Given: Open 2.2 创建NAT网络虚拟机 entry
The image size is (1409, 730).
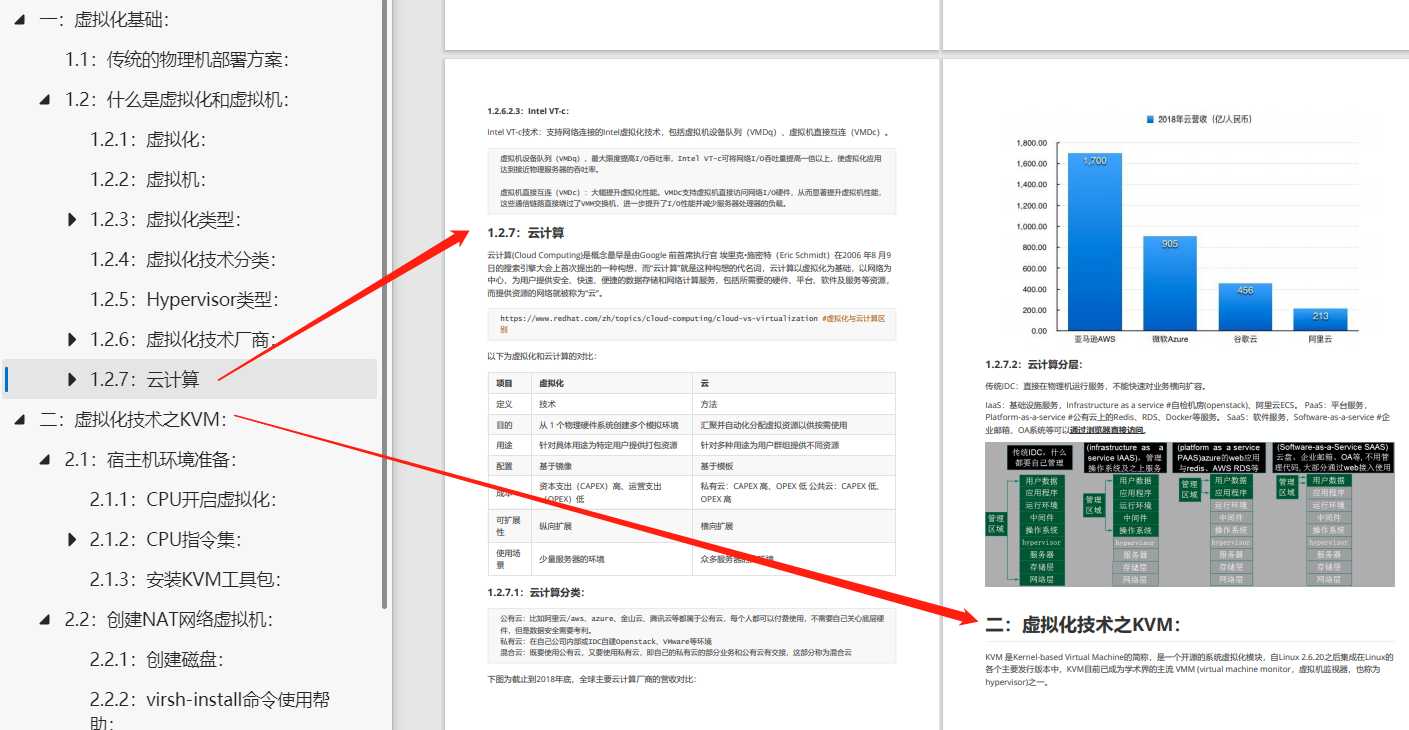Looking at the screenshot, I should coord(169,620).
